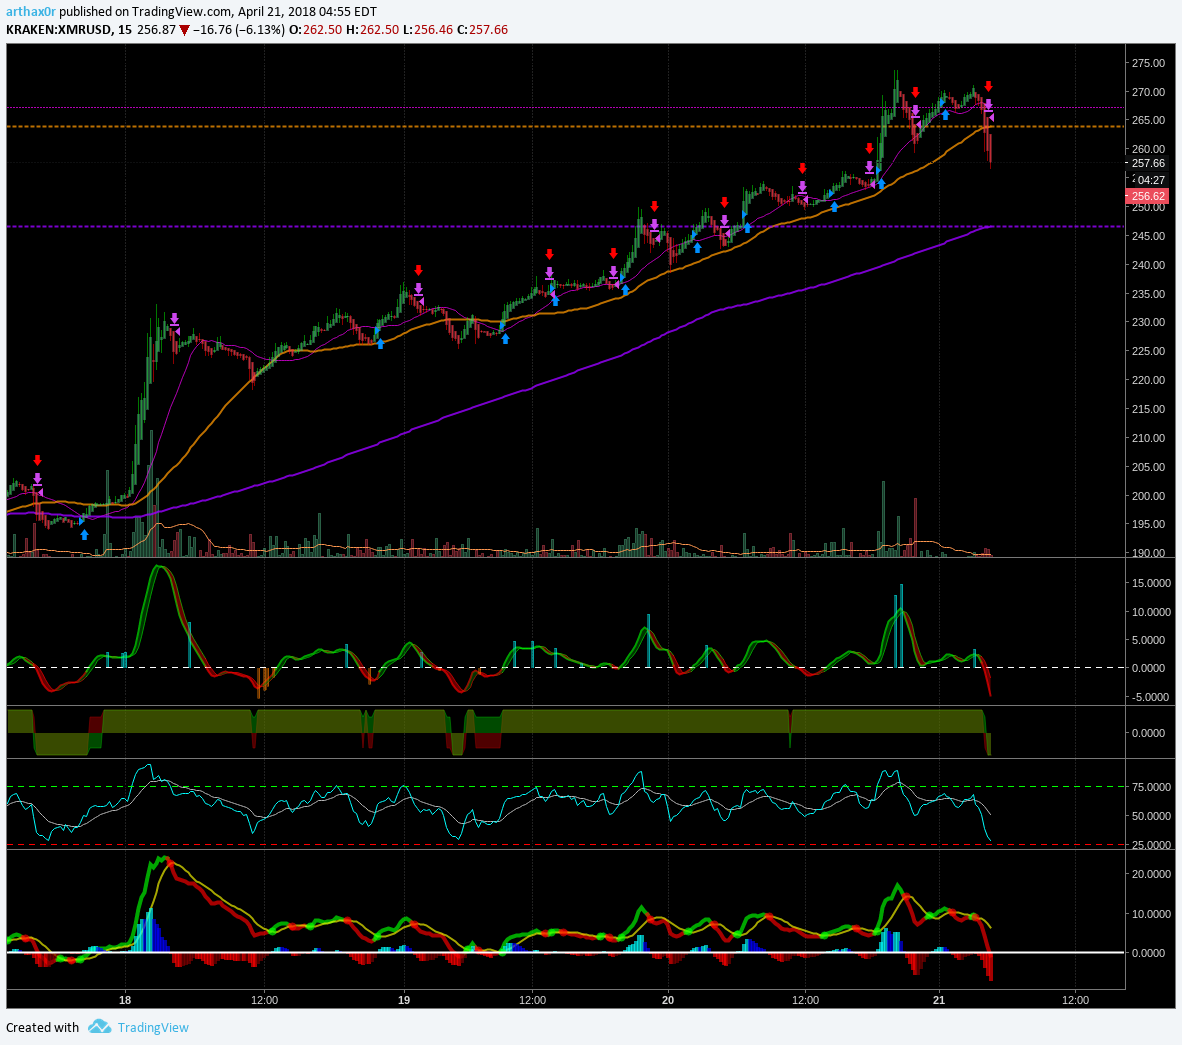
Task: Select the violet dashed horizontal line near 246
Action: click(x=565, y=226)
